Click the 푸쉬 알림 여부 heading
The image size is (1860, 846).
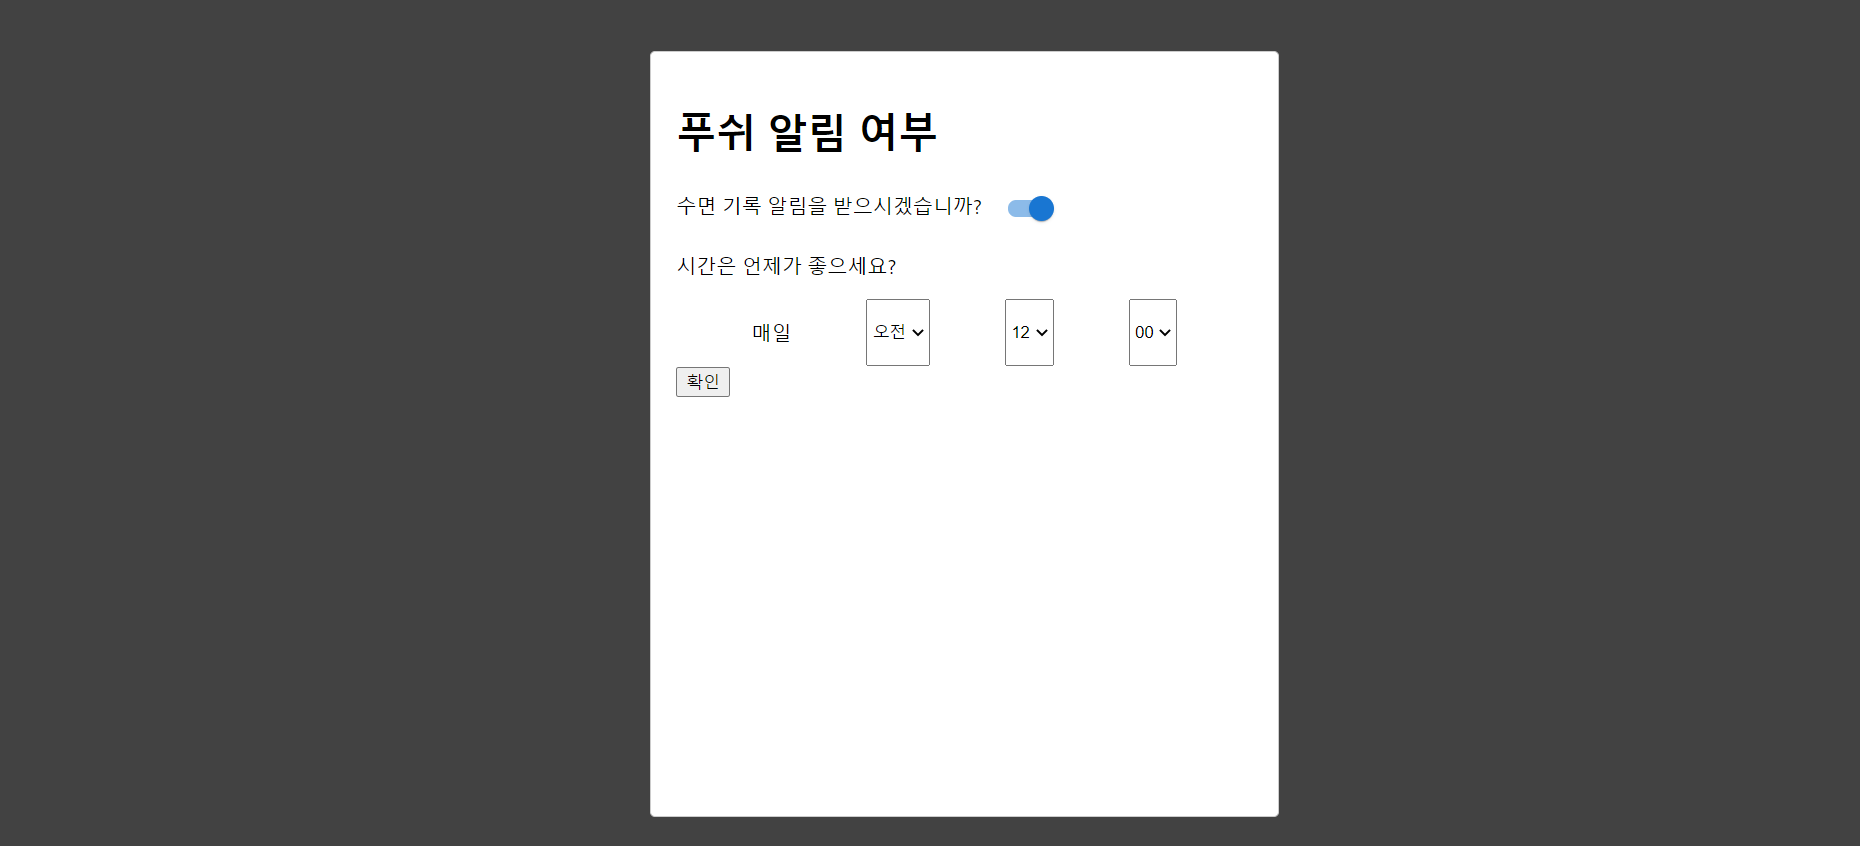click(x=807, y=132)
